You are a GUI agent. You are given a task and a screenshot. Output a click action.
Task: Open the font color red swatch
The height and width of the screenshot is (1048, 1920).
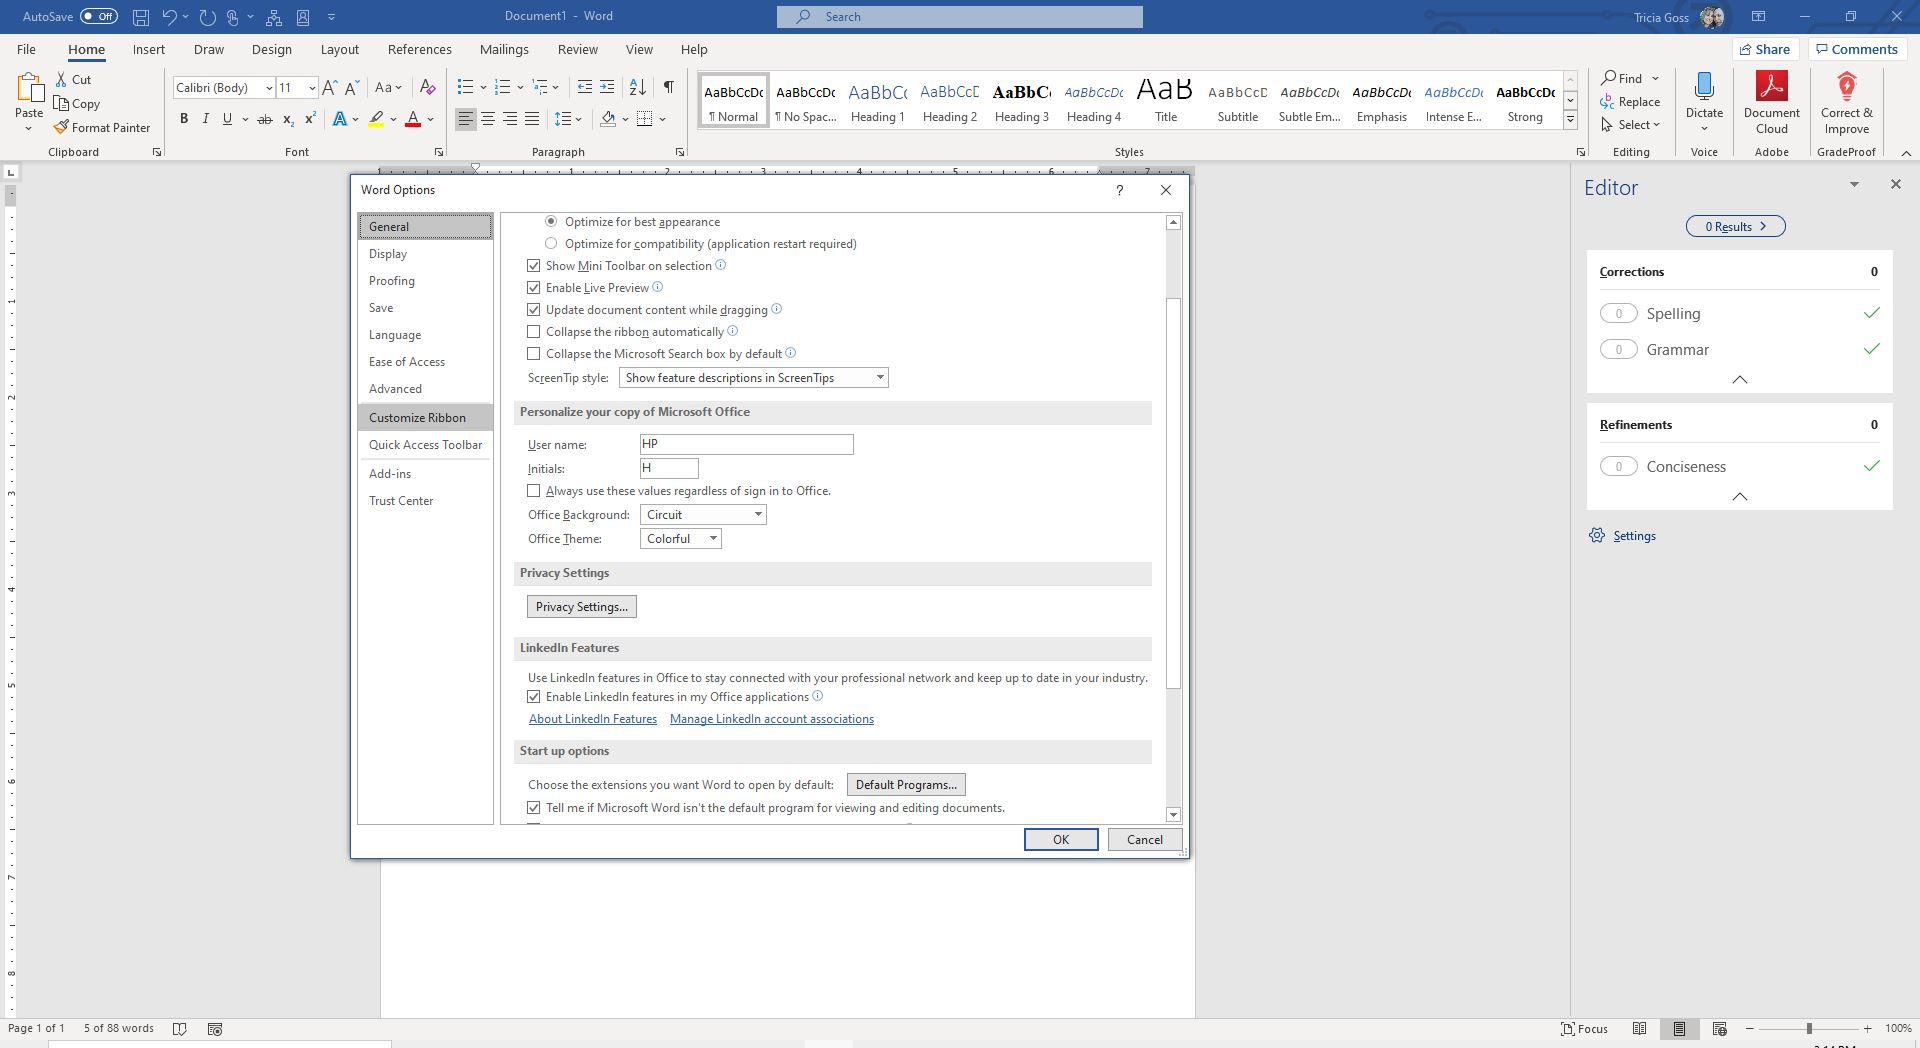412,119
